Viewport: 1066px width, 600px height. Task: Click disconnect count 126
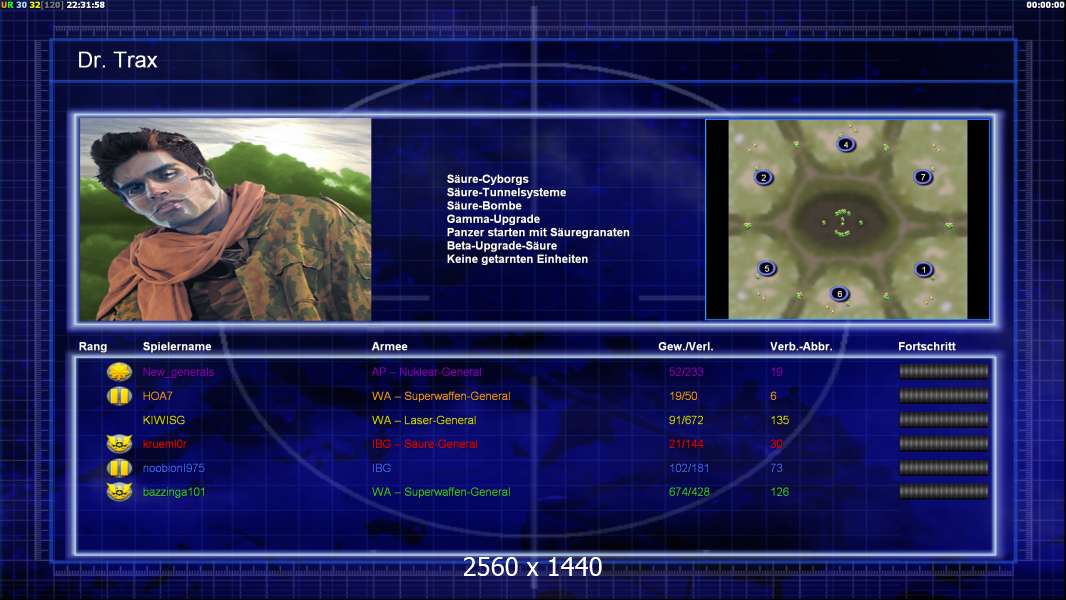[x=780, y=492]
